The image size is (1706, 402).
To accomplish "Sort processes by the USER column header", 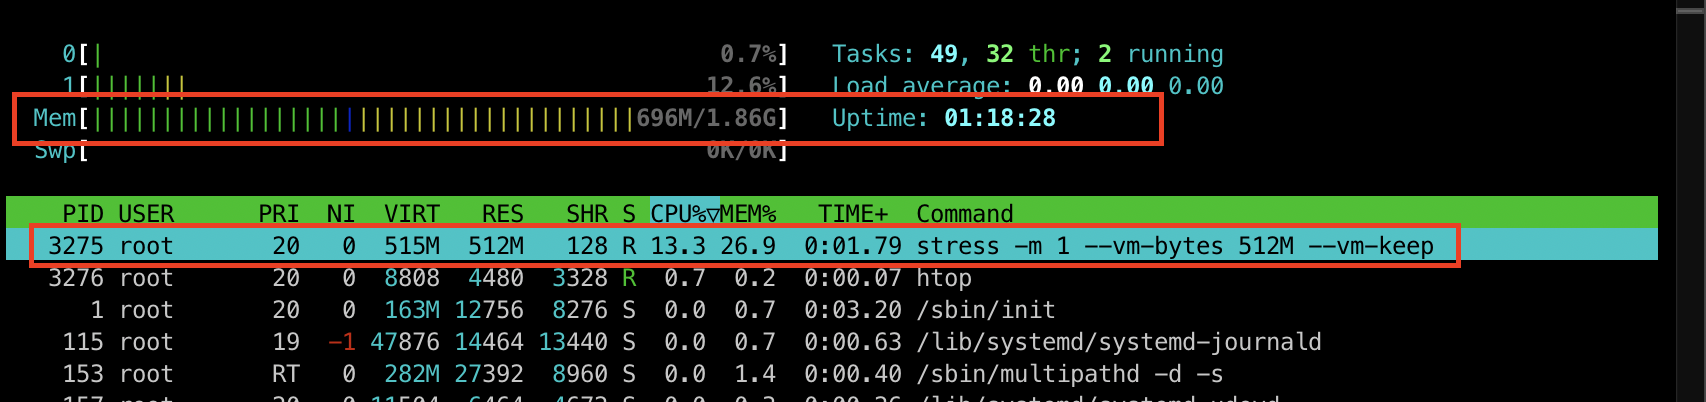I will [146, 214].
